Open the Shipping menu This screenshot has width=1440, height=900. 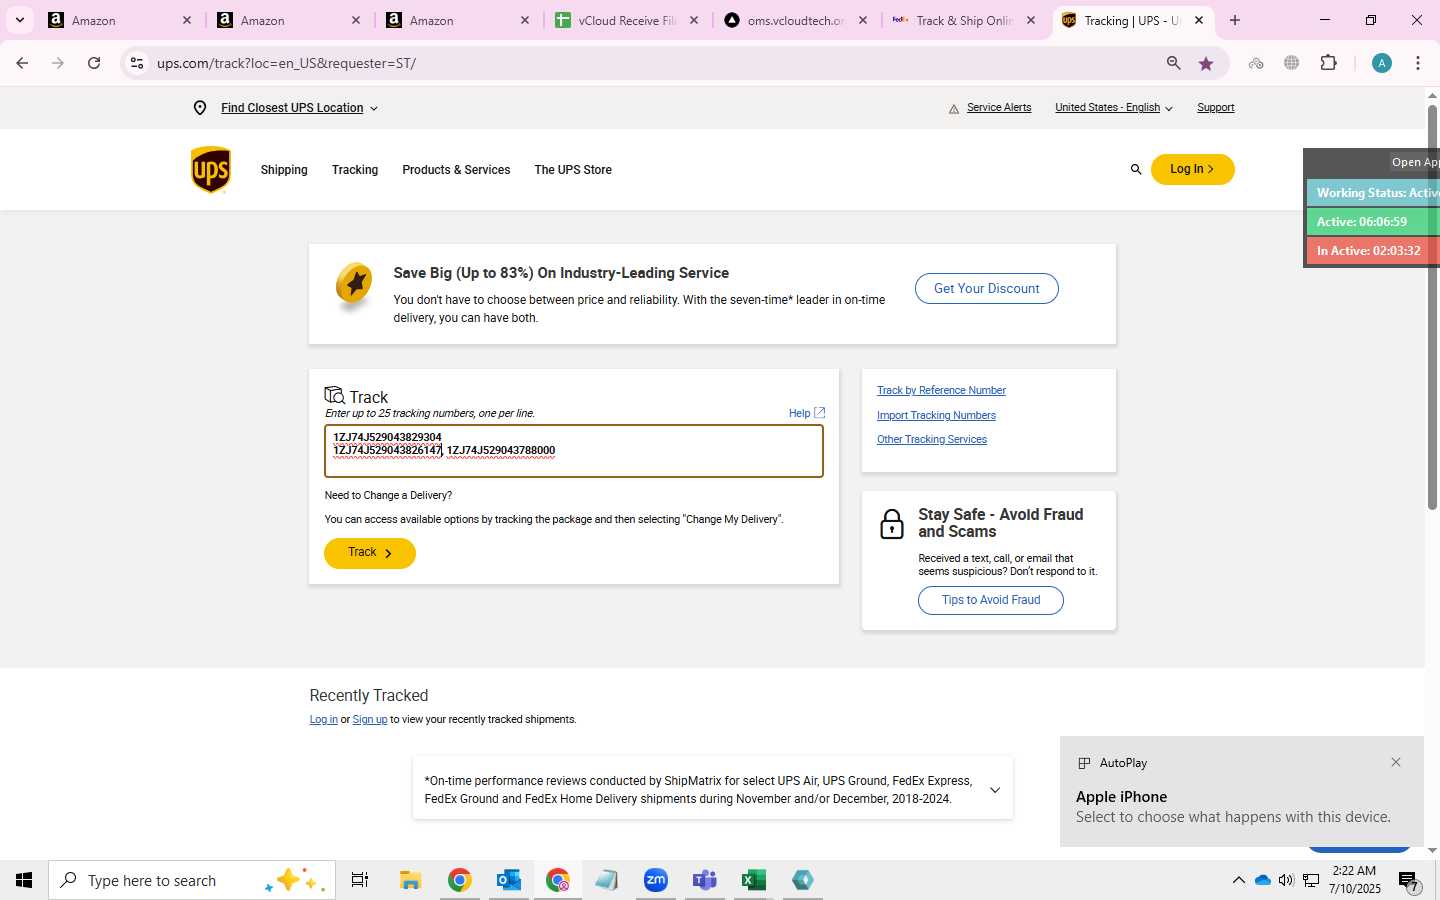pos(284,170)
